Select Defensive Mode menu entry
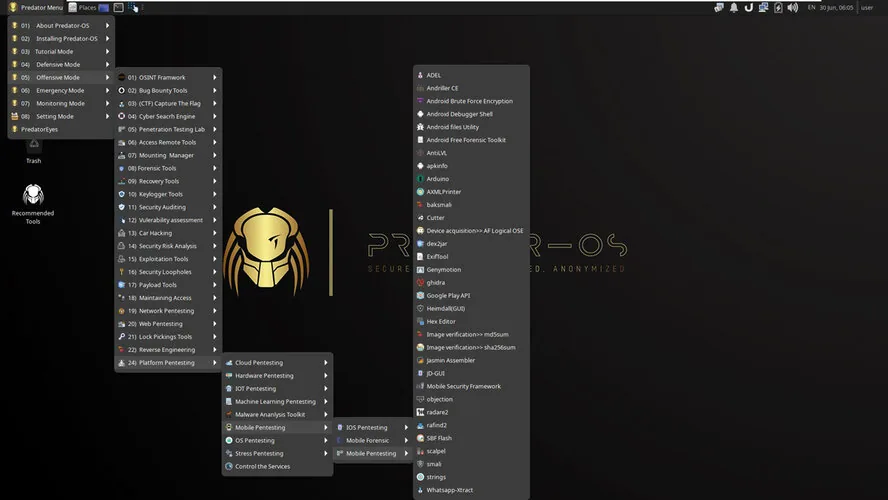 pos(61,65)
